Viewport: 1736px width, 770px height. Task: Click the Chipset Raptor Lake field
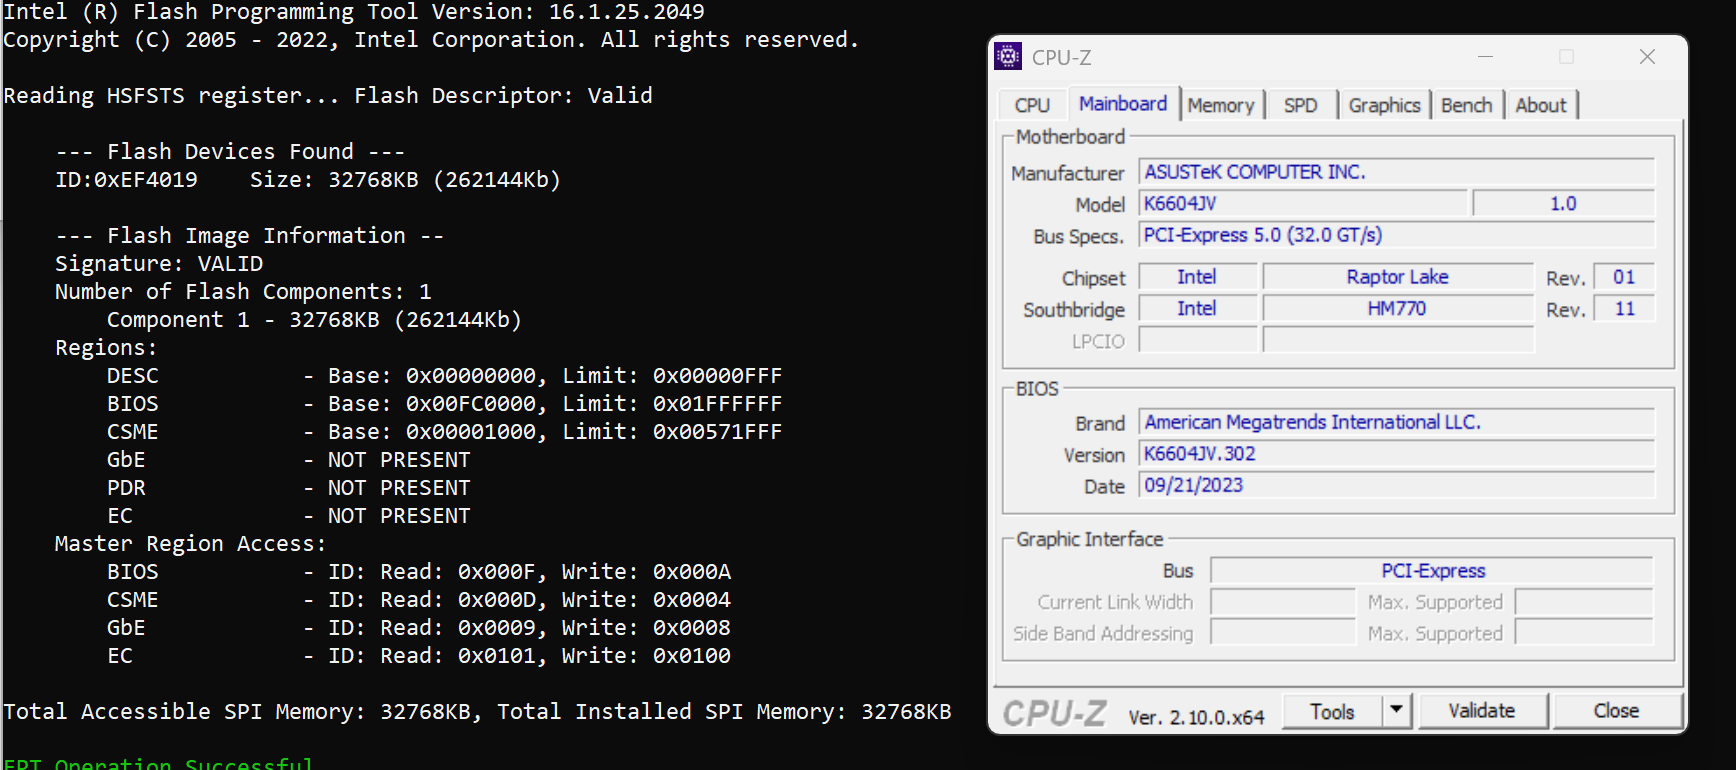[x=1398, y=277]
